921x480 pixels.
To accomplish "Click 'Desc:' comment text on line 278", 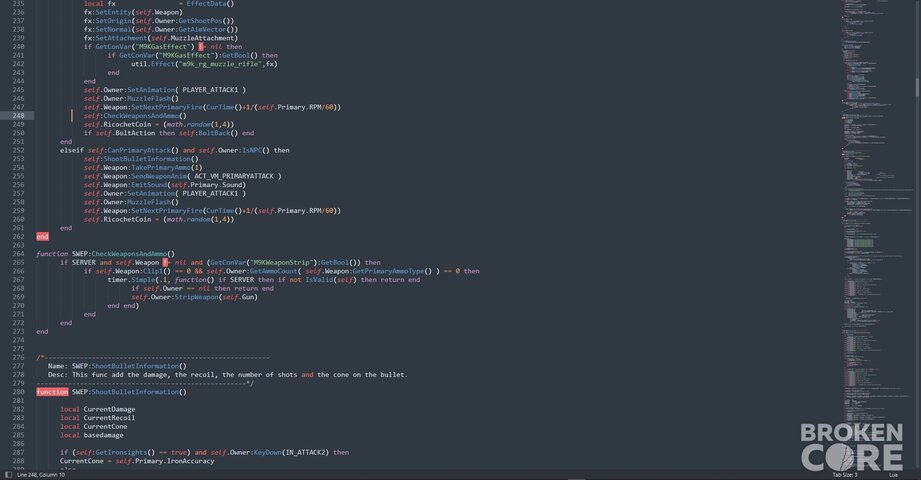I will (x=58, y=375).
